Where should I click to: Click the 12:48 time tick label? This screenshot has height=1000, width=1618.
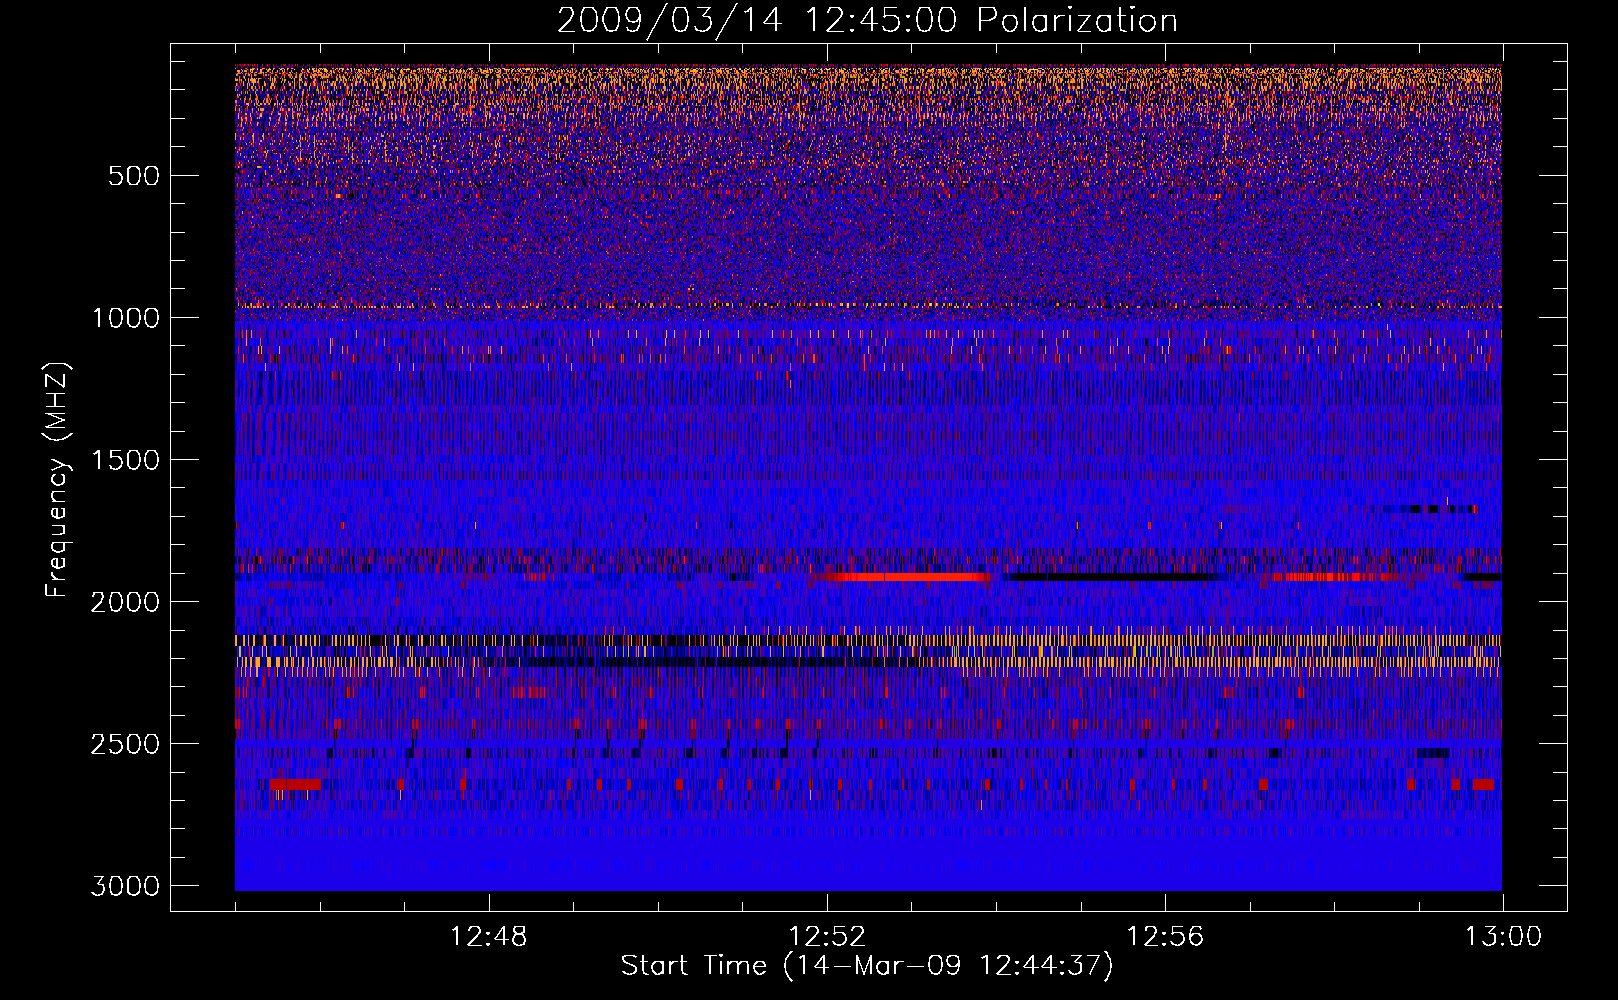point(489,937)
